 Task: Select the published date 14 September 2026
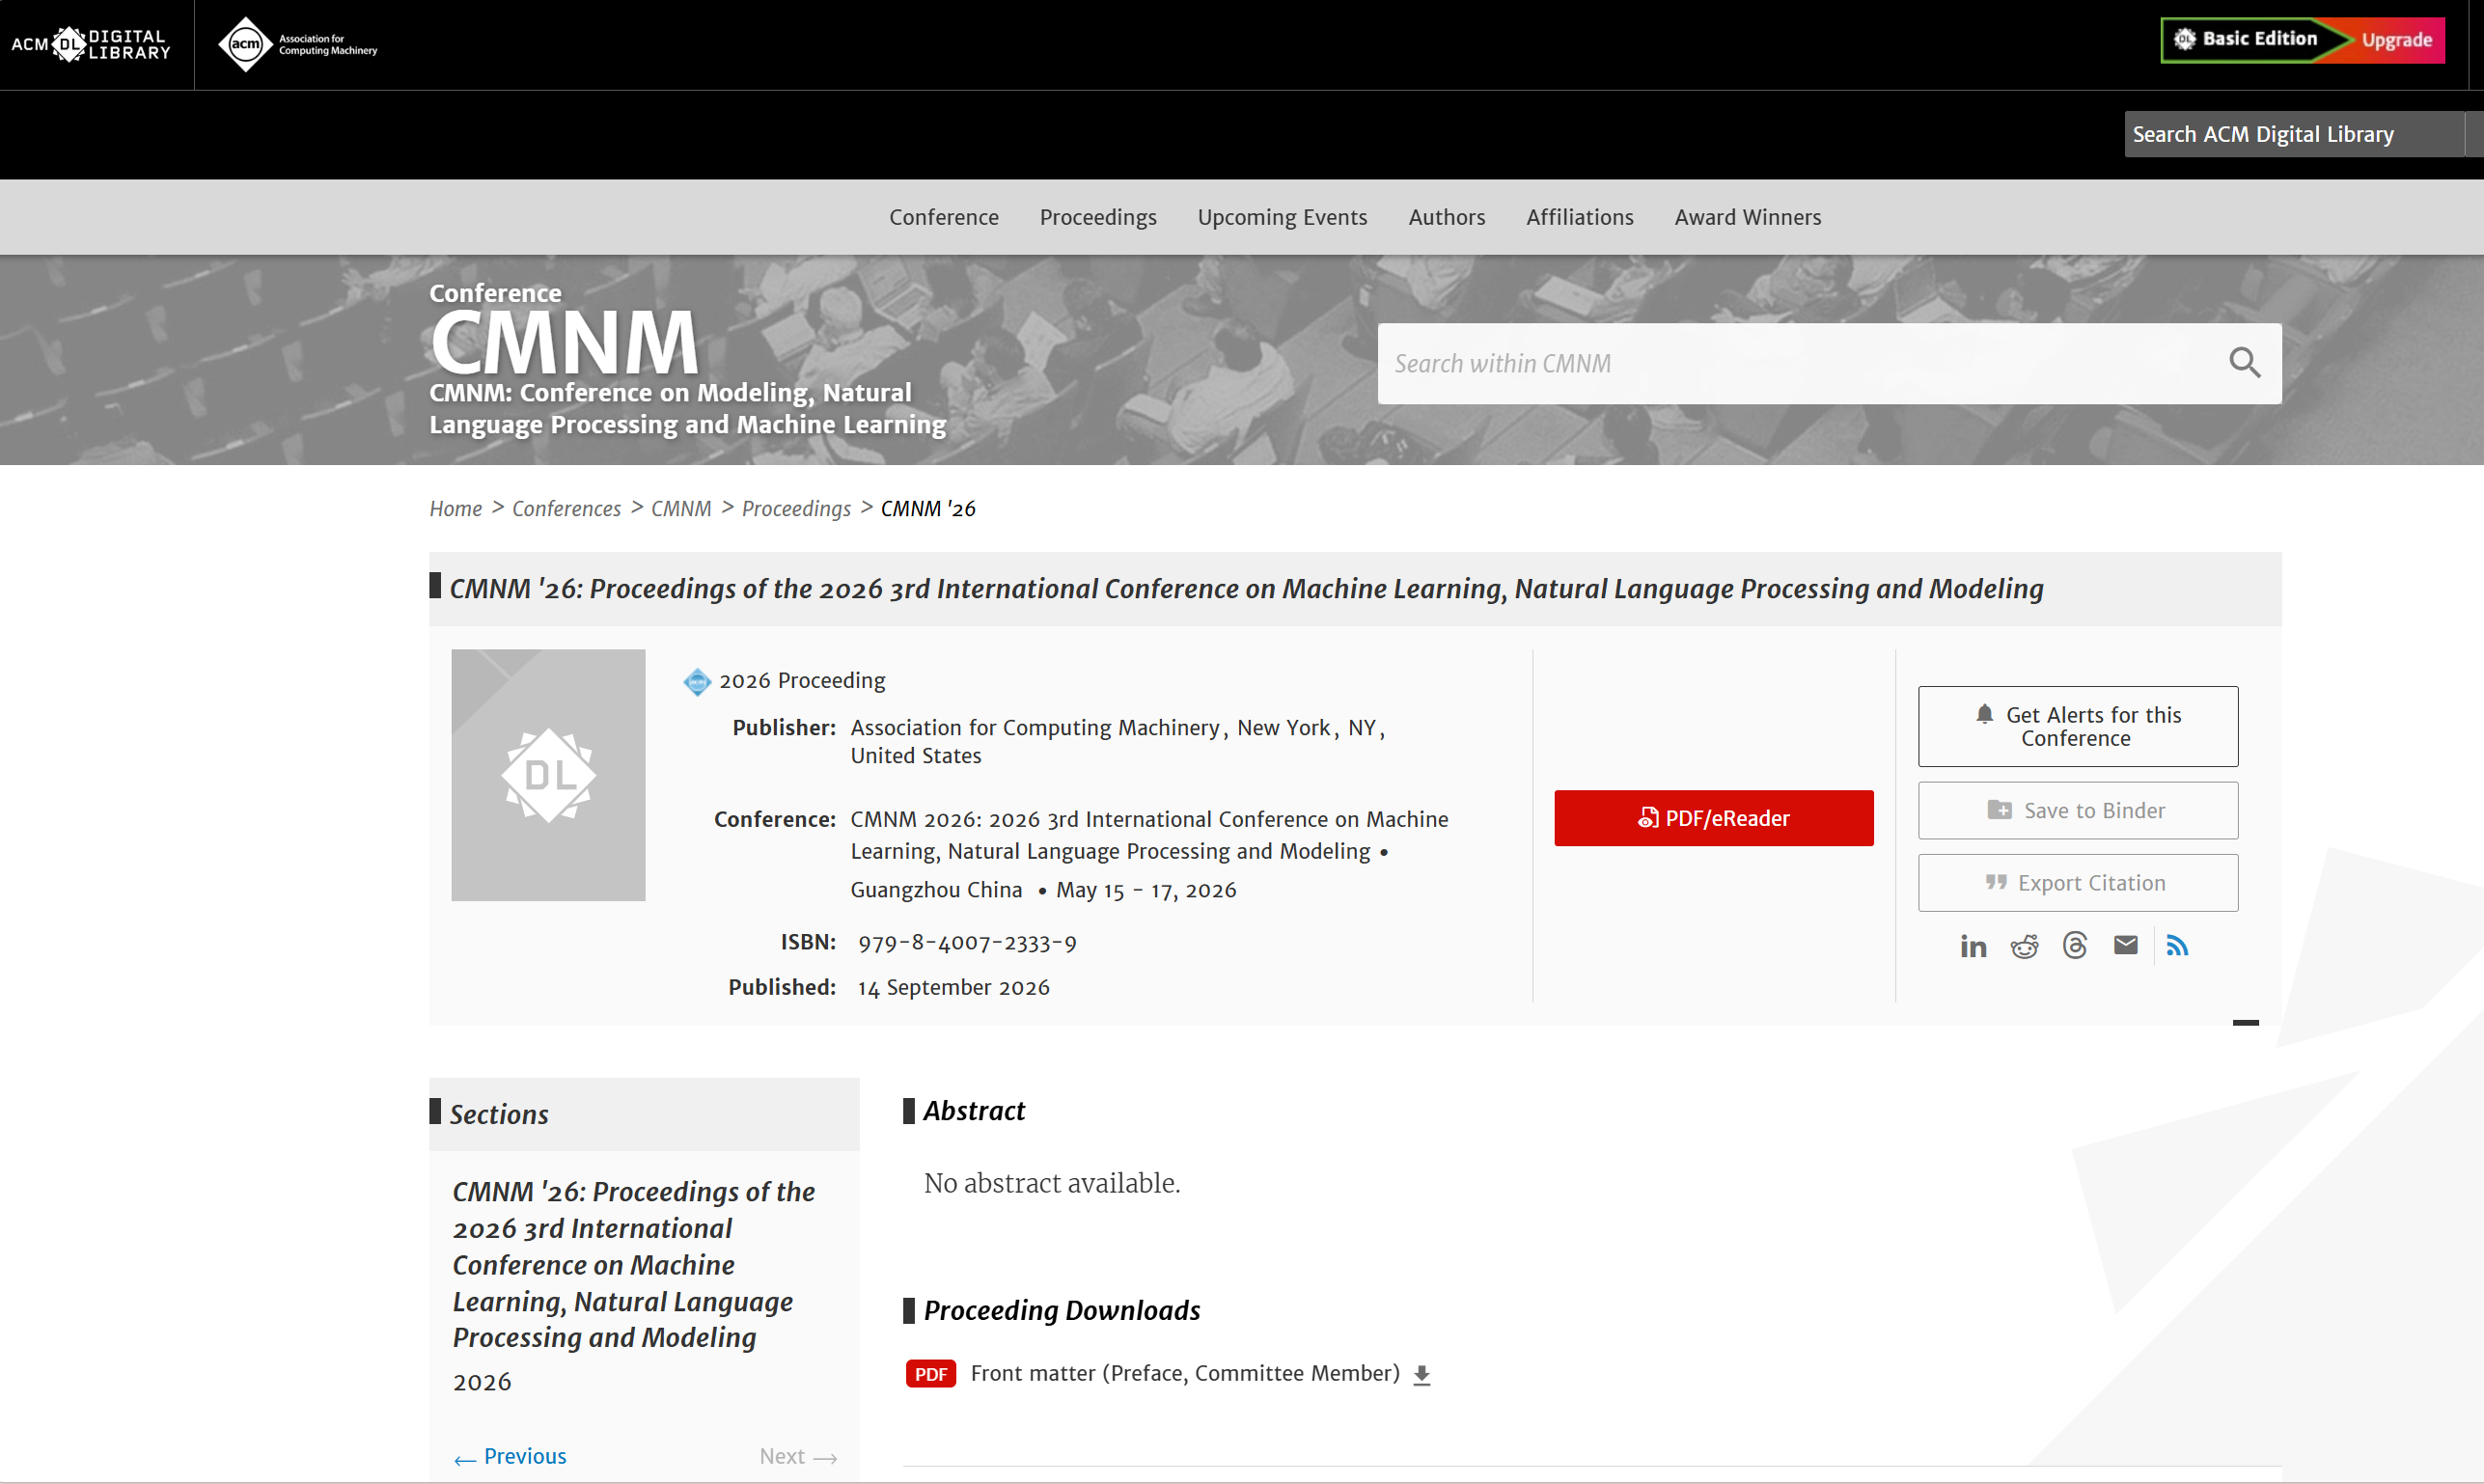pyautogui.click(x=953, y=987)
